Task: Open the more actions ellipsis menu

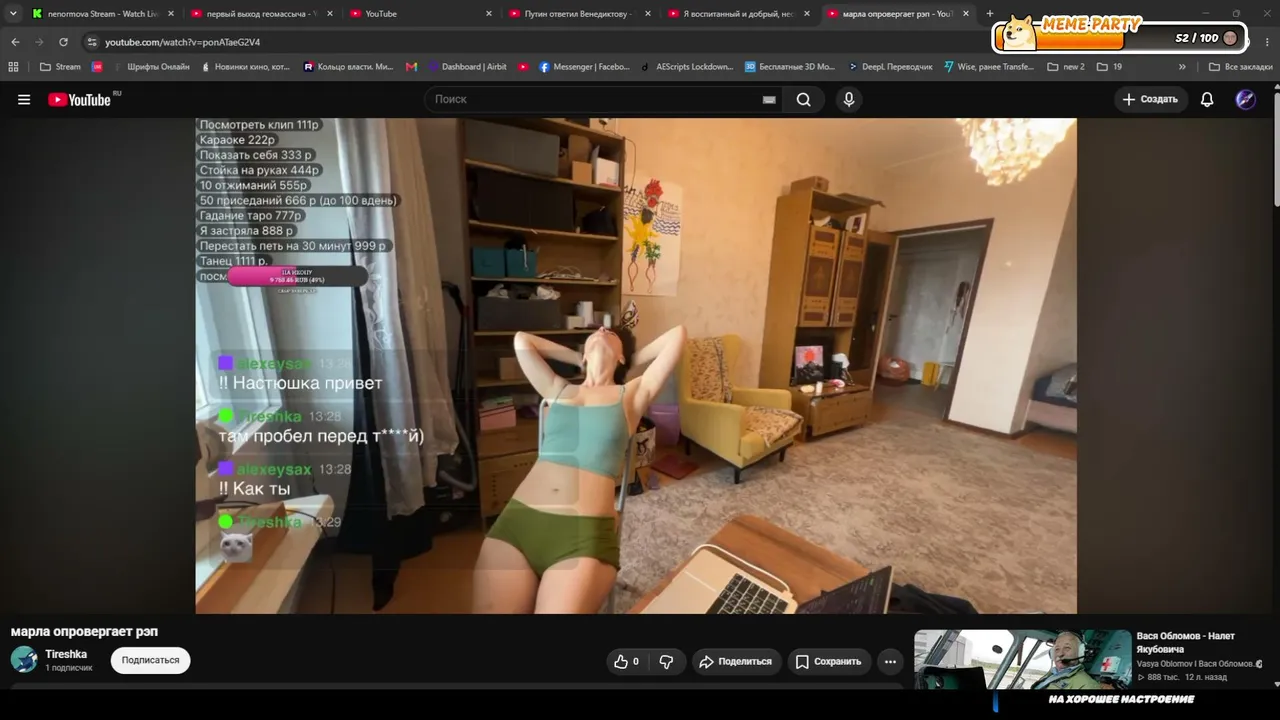Action: pyautogui.click(x=890, y=661)
